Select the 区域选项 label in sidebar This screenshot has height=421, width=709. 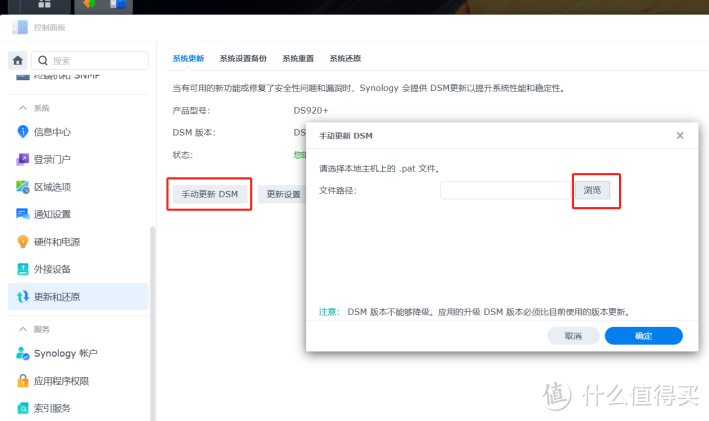click(52, 187)
